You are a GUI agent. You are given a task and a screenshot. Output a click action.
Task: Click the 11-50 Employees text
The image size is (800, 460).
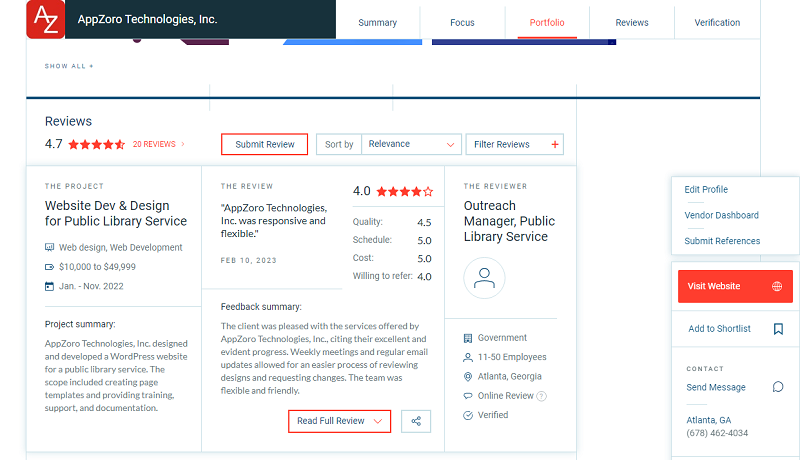pyautogui.click(x=512, y=357)
